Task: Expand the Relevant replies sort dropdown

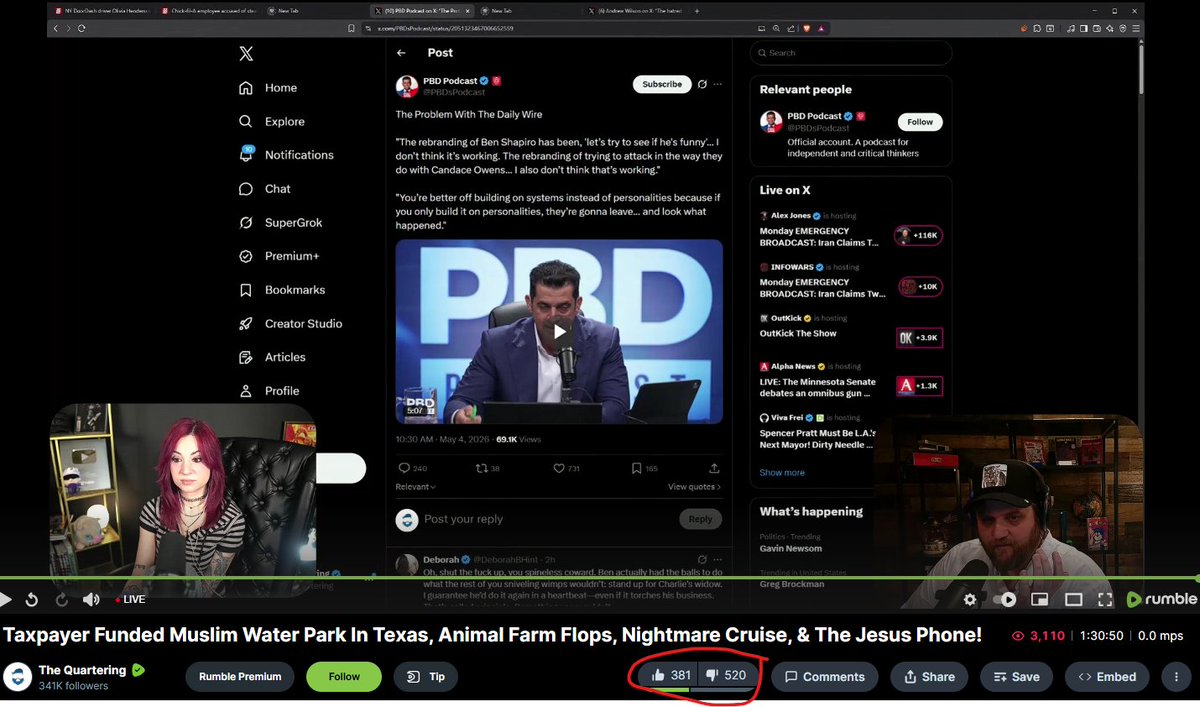Action: pyautogui.click(x=415, y=487)
